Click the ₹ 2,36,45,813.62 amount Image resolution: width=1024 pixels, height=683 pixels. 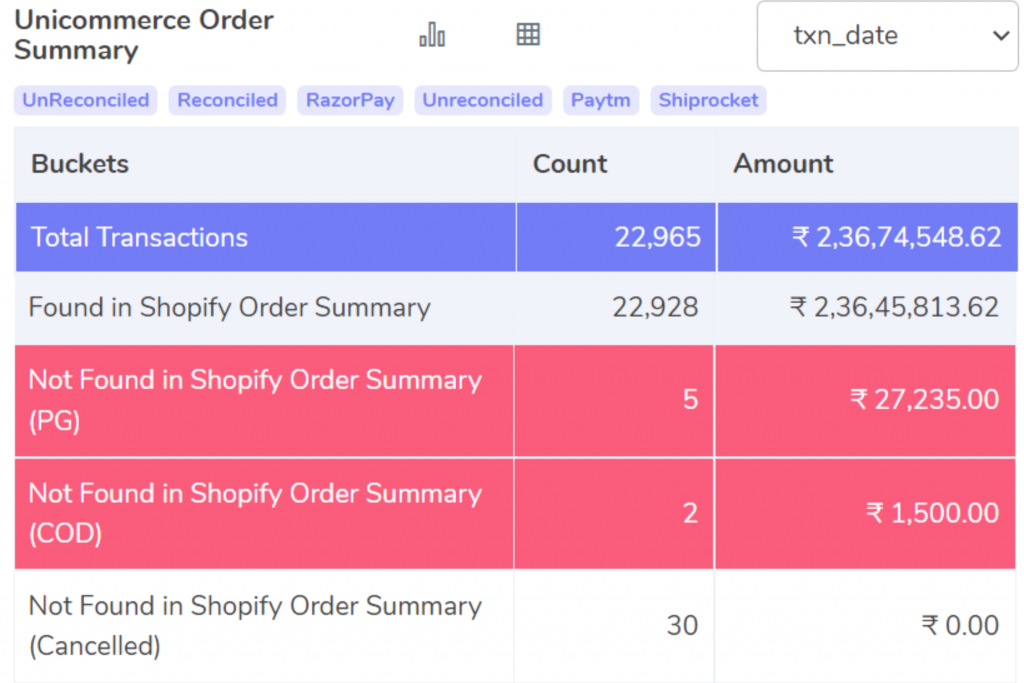point(894,307)
